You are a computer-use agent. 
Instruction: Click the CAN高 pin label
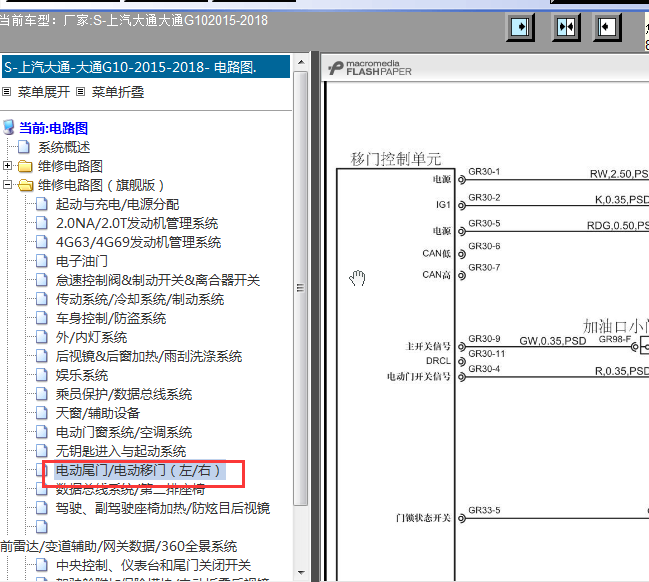point(436,275)
